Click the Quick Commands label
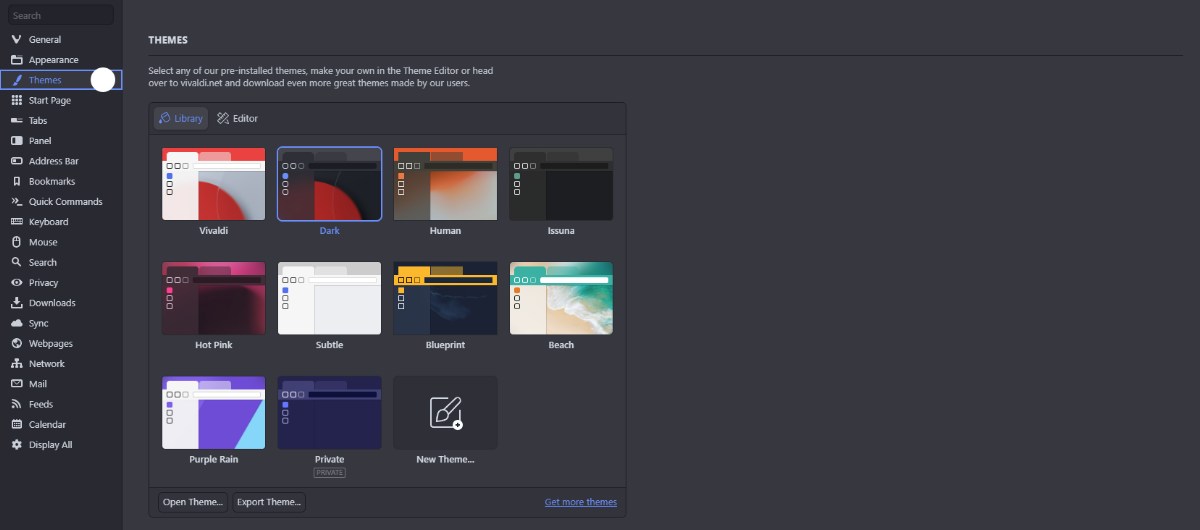Viewport: 1200px width, 530px height. pos(65,201)
